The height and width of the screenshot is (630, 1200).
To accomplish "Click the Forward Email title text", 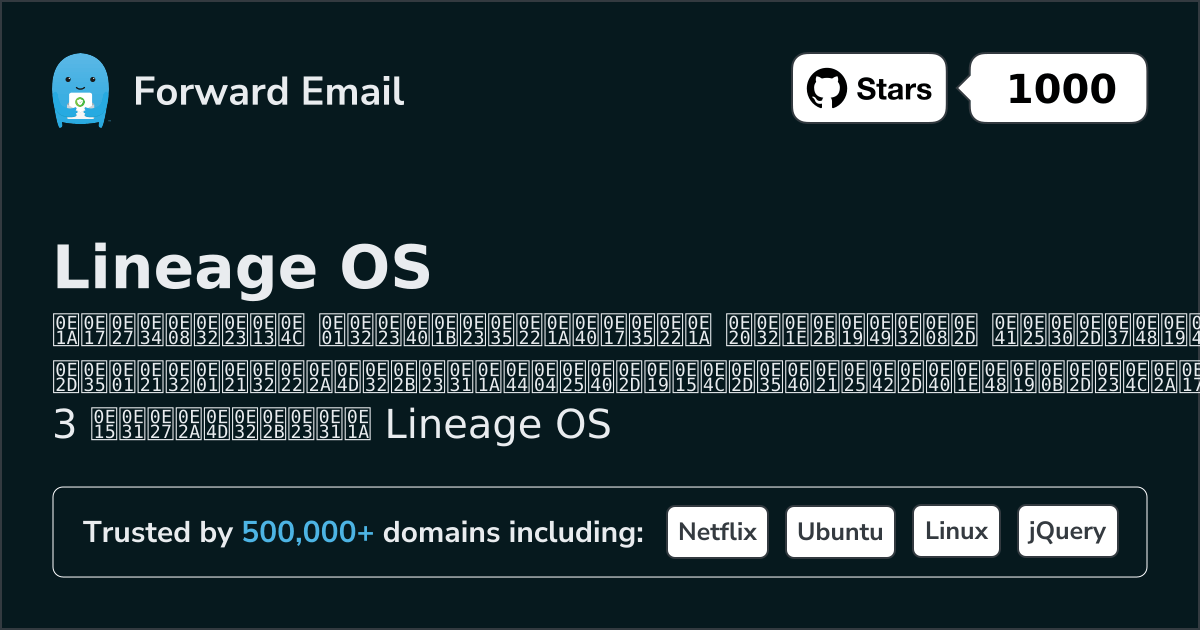I will point(268,92).
